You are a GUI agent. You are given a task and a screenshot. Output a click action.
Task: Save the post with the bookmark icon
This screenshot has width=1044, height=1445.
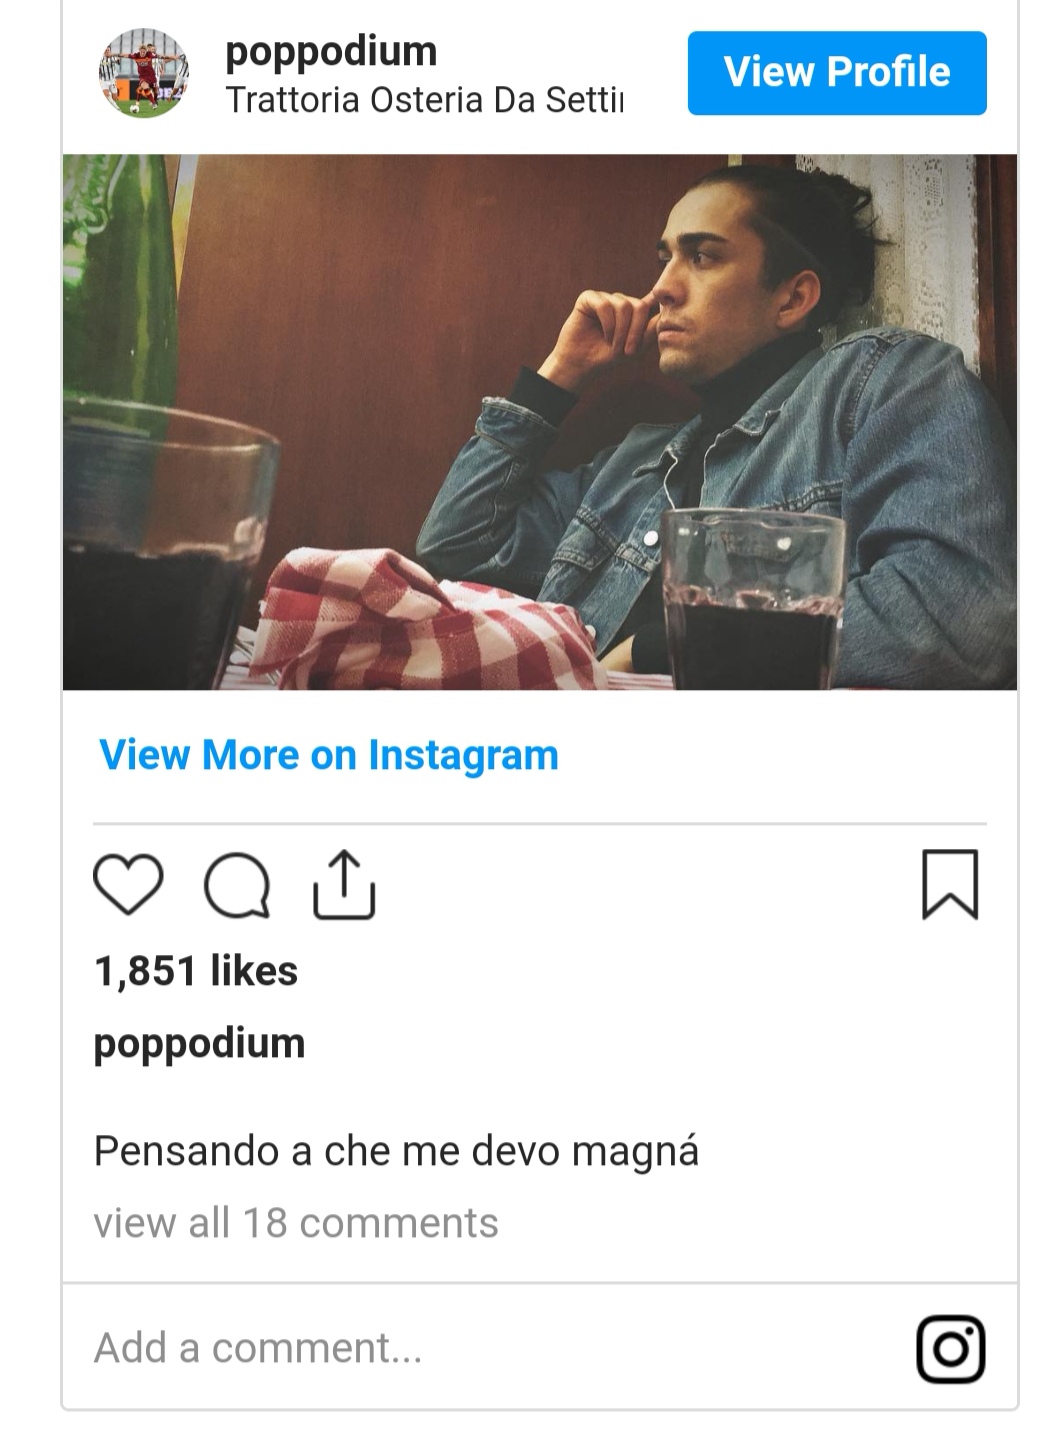coord(949,884)
